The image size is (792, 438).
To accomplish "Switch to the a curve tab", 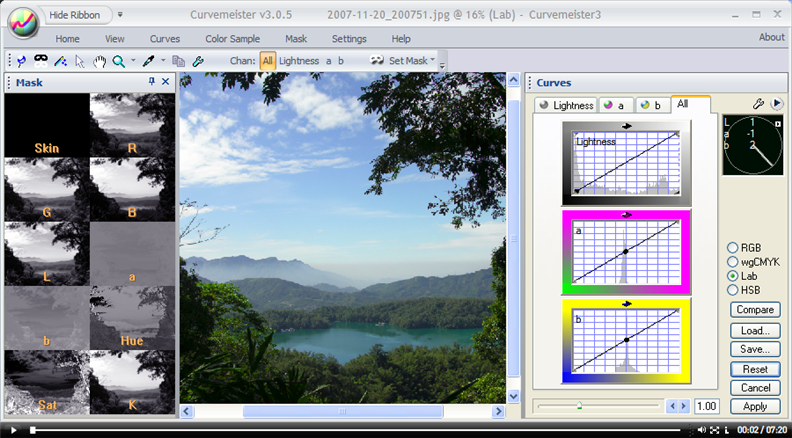I will coord(616,105).
